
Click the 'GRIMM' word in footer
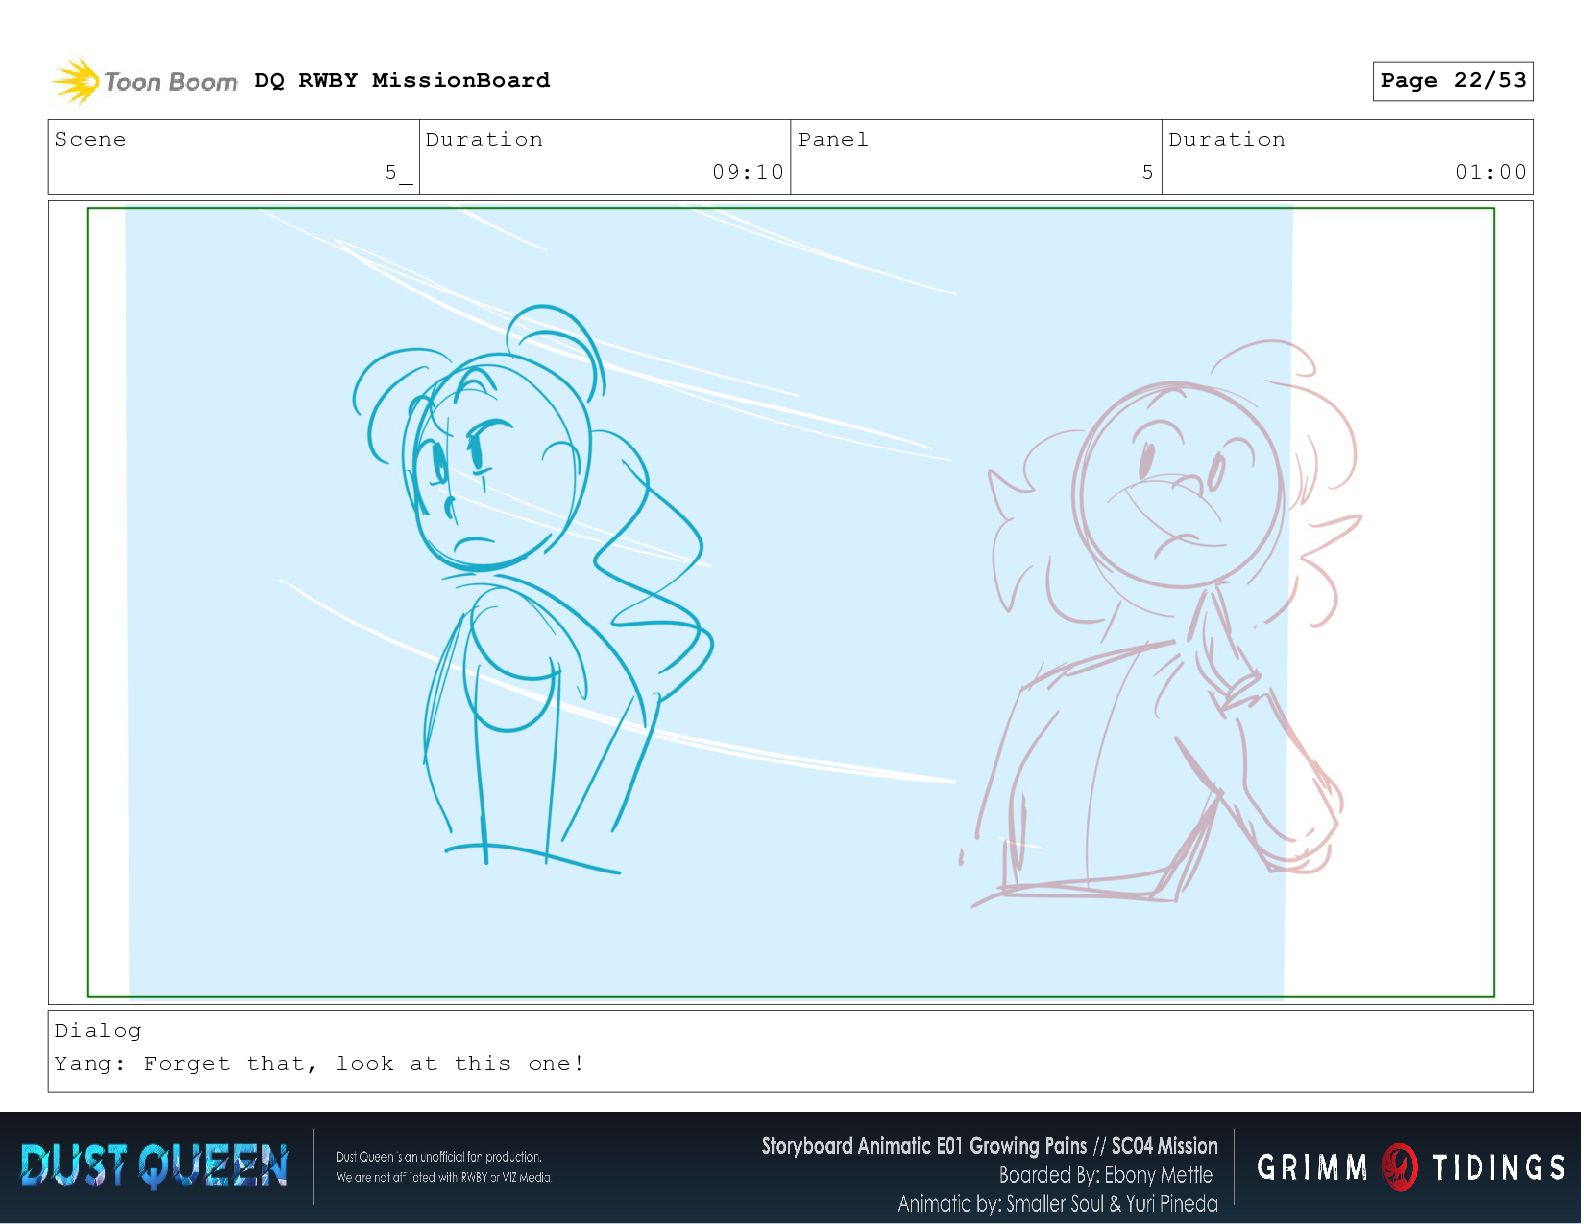[1312, 1167]
